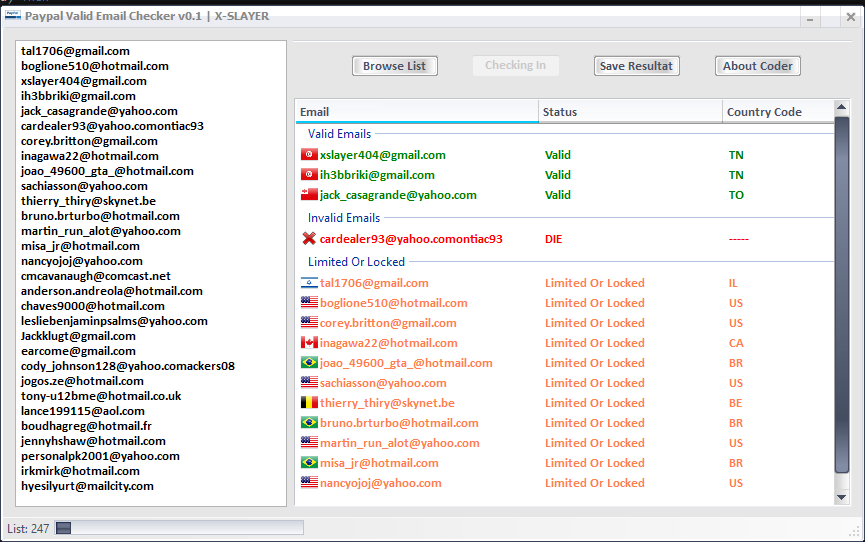Click the BE country code cell
865x542 pixels.
pyautogui.click(x=735, y=403)
